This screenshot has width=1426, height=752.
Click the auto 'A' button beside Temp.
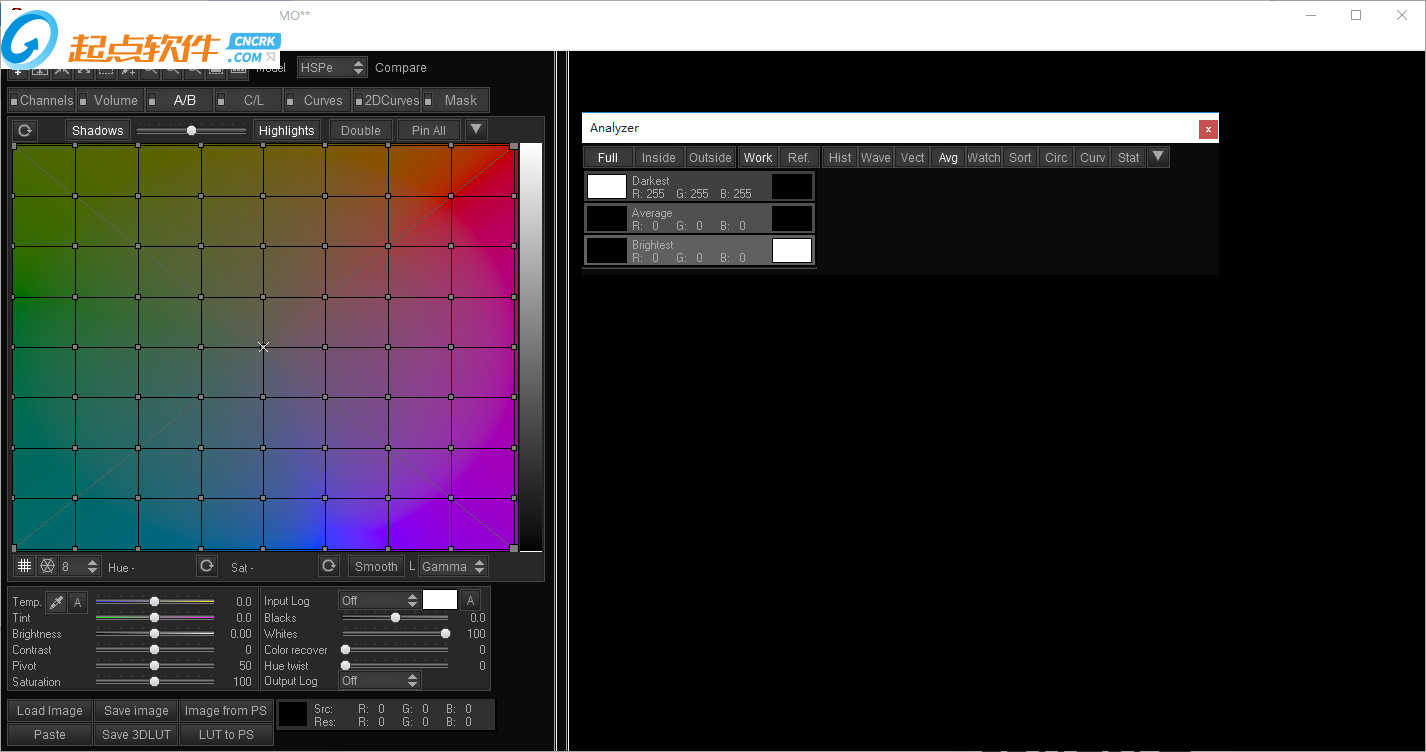point(78,602)
